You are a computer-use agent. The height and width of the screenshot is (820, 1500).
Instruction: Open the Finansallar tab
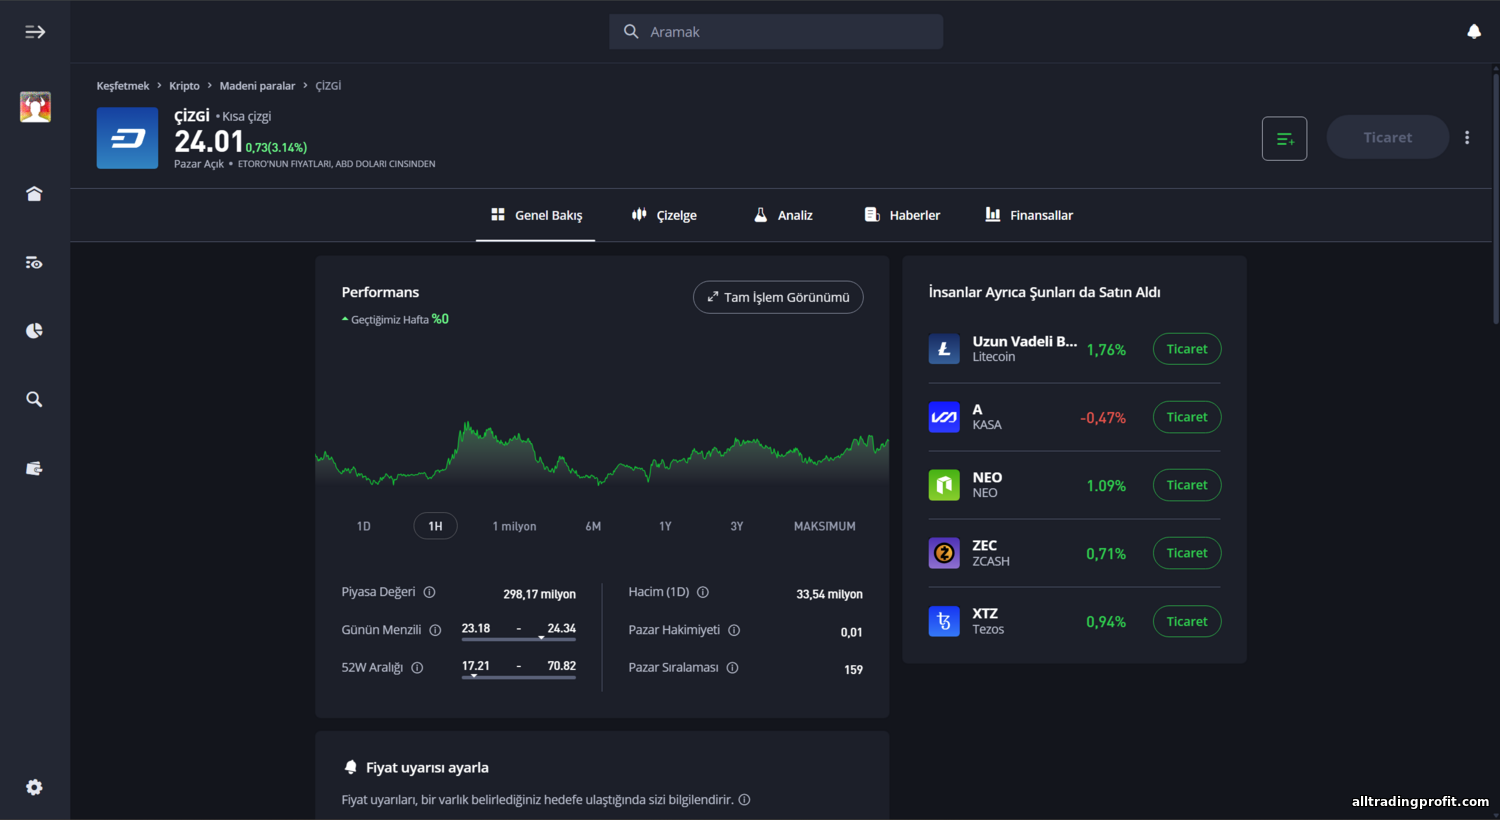(1028, 215)
